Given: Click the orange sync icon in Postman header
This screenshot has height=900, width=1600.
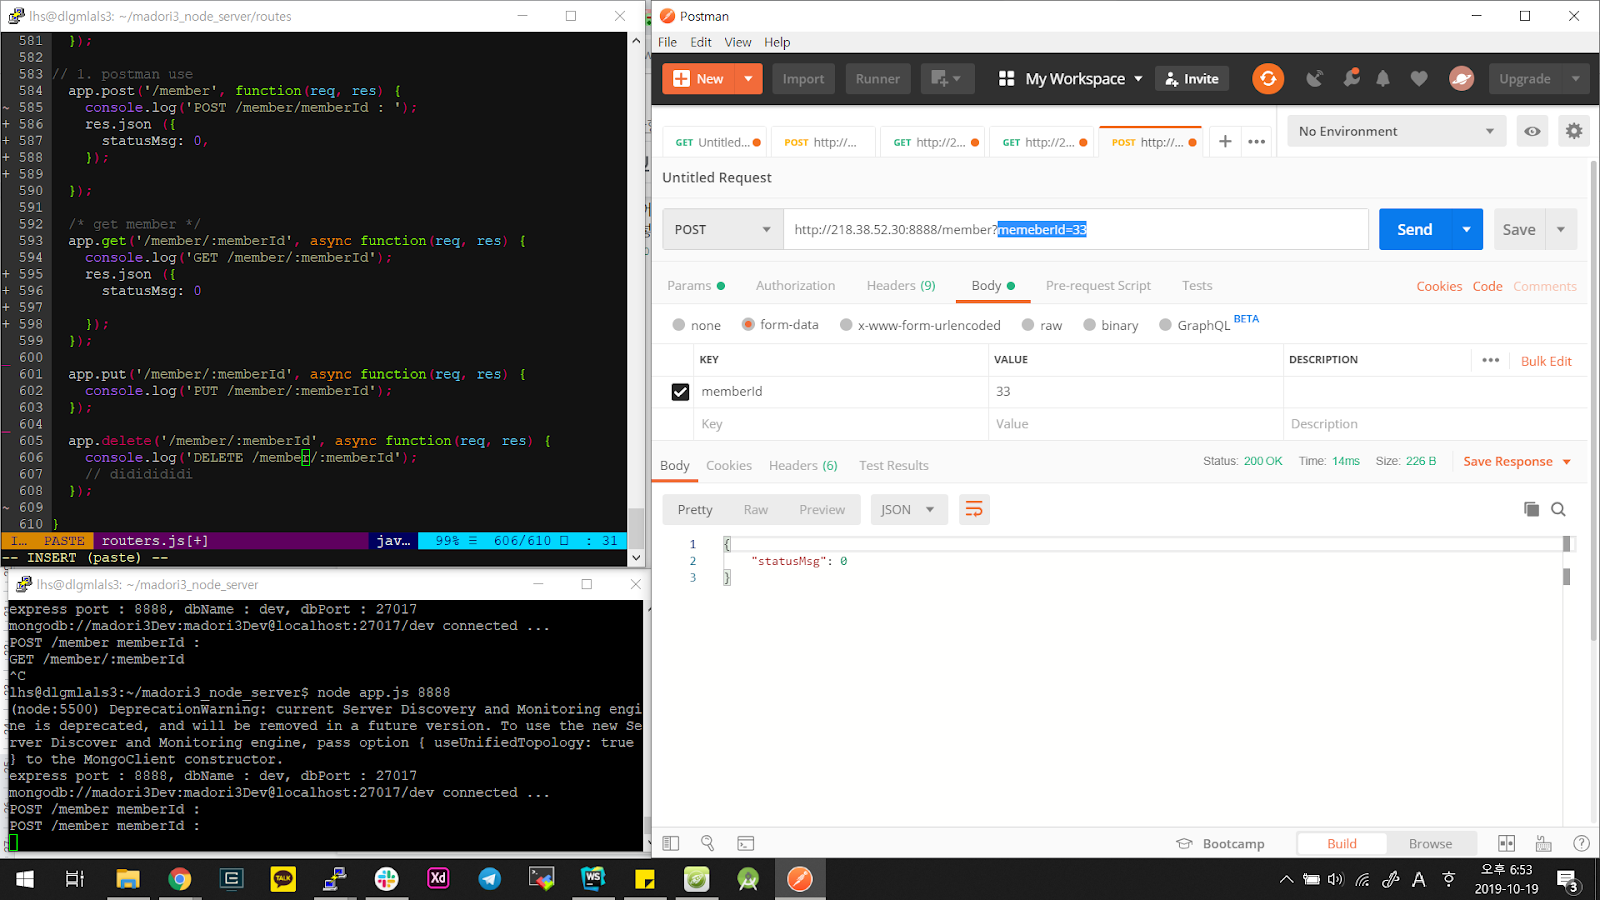Looking at the screenshot, I should point(1268,79).
